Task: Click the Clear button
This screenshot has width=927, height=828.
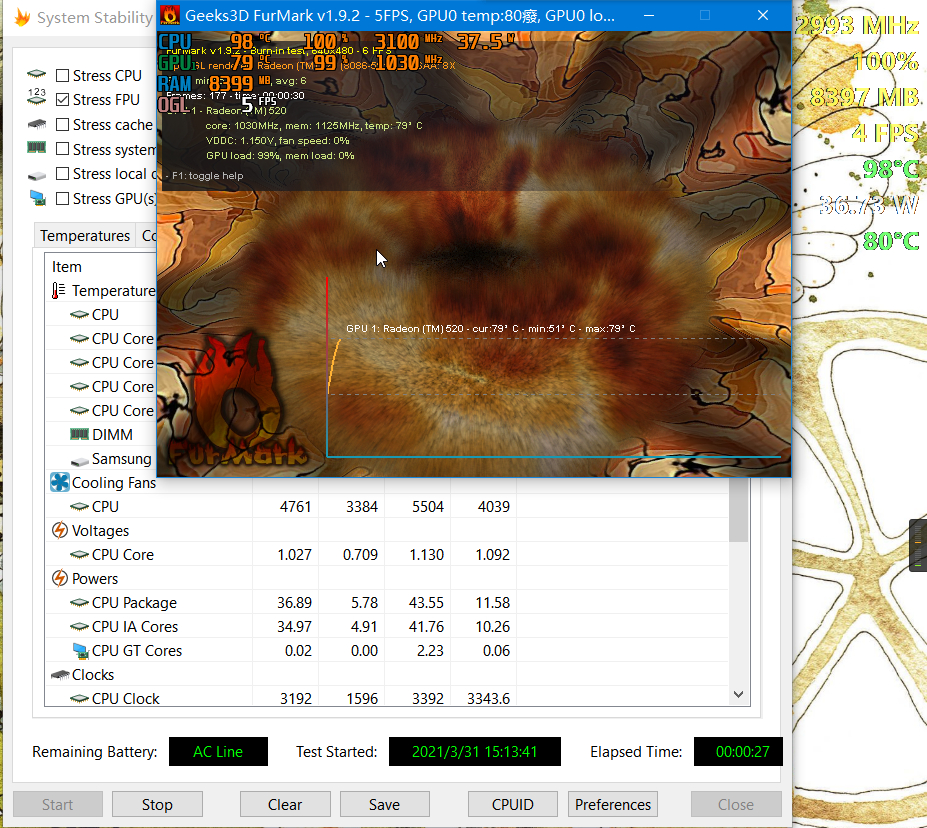Action: (285, 804)
